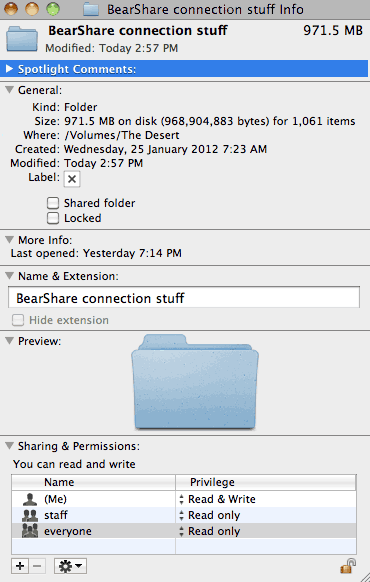Select the (Me) user icon
The image size is (370, 582).
click(x=30, y=499)
